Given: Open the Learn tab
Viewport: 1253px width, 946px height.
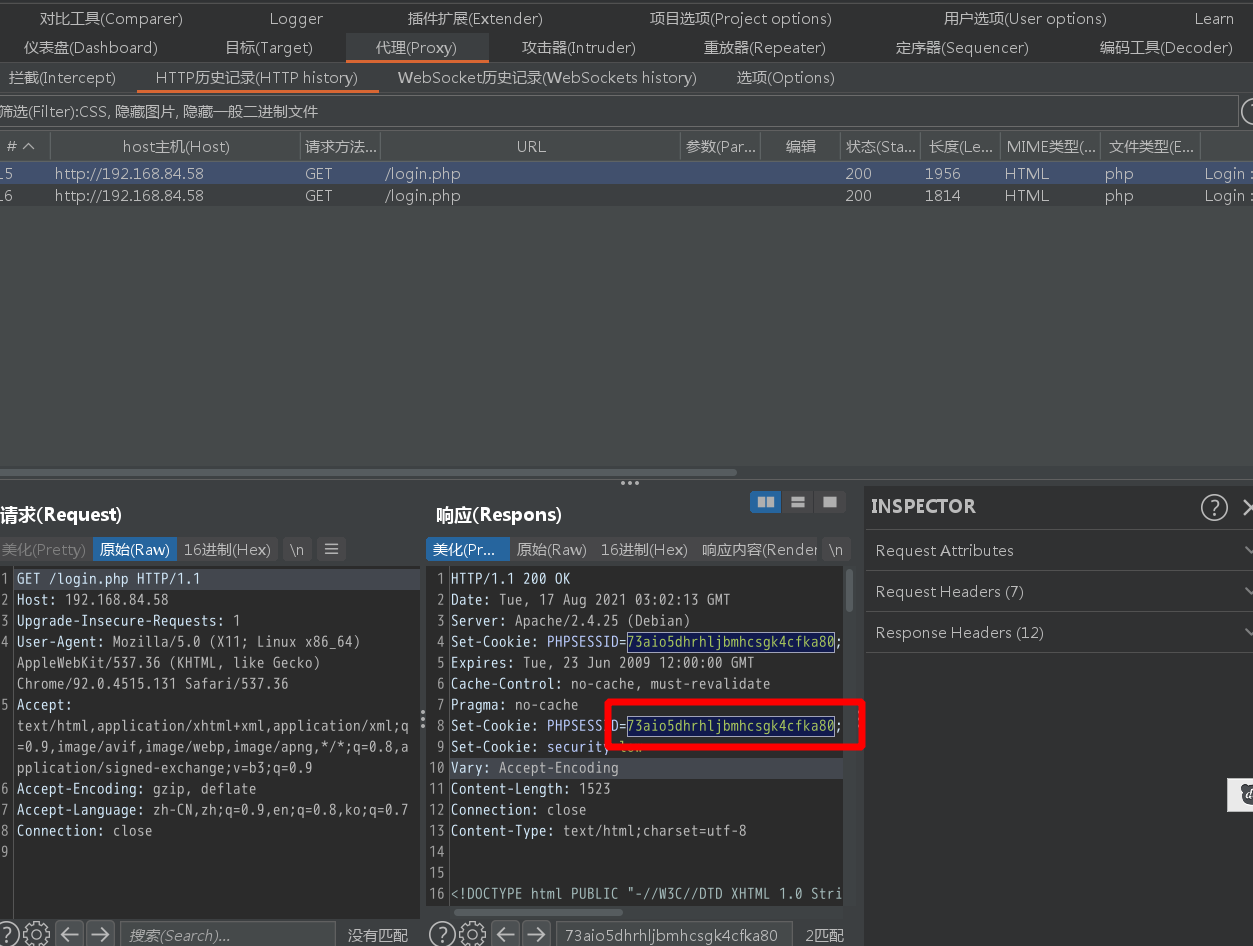Looking at the screenshot, I should pyautogui.click(x=1214, y=18).
